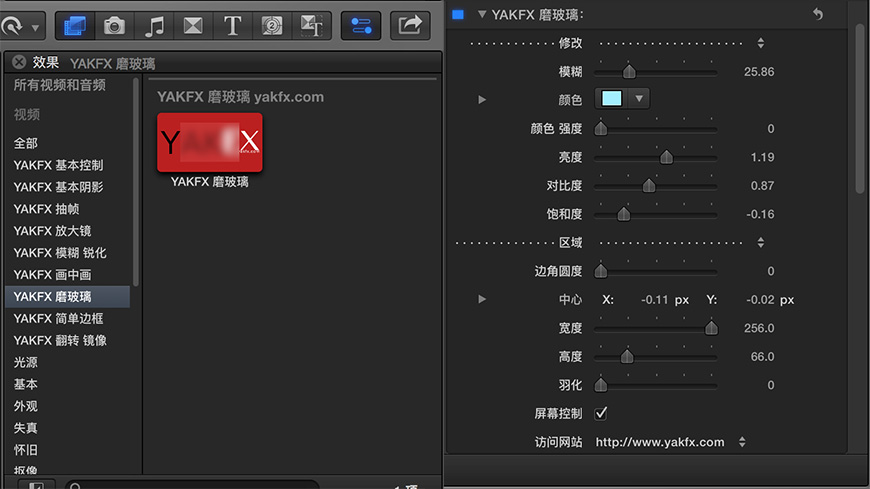The width and height of the screenshot is (870, 489).
Task: Open the 区域 section popup arrows
Action: [761, 242]
